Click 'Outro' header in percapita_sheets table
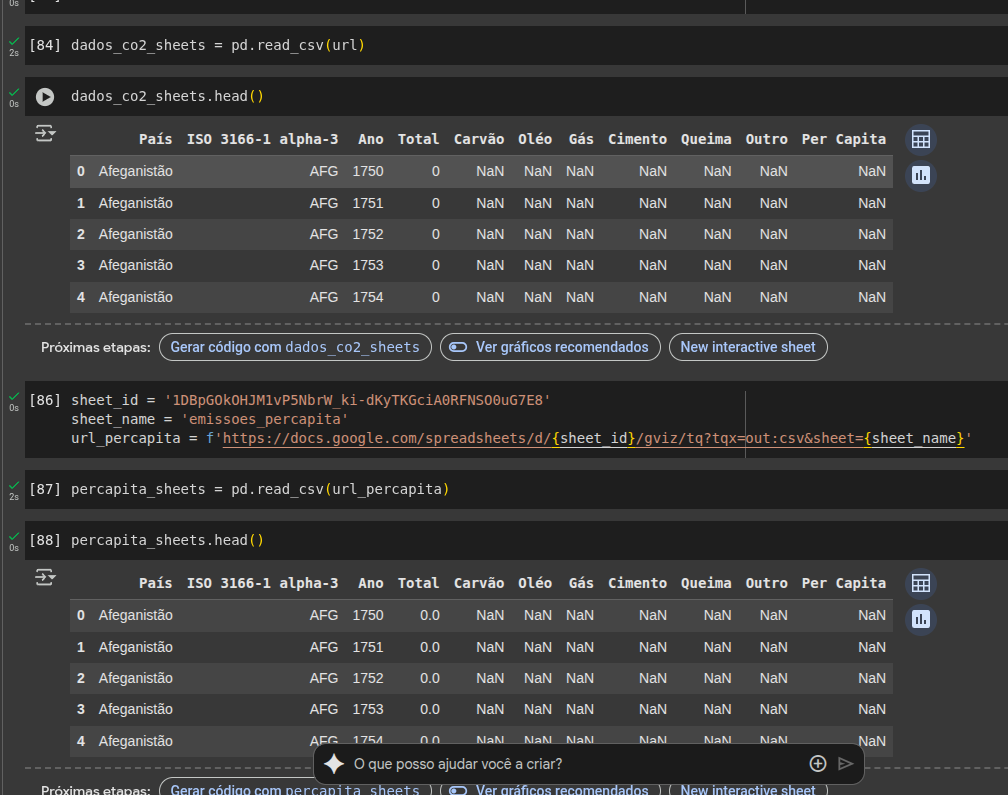 (766, 583)
